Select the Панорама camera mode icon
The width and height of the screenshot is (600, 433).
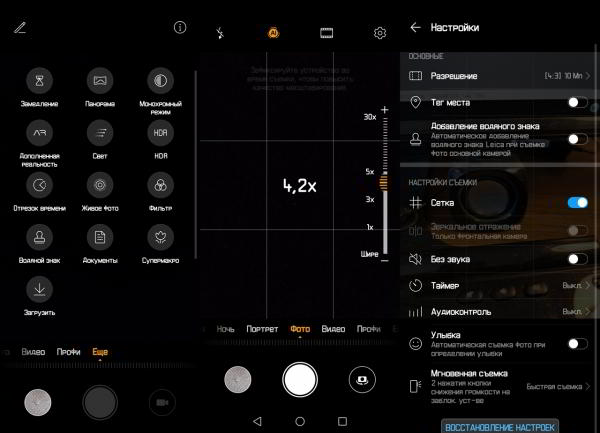coord(100,80)
